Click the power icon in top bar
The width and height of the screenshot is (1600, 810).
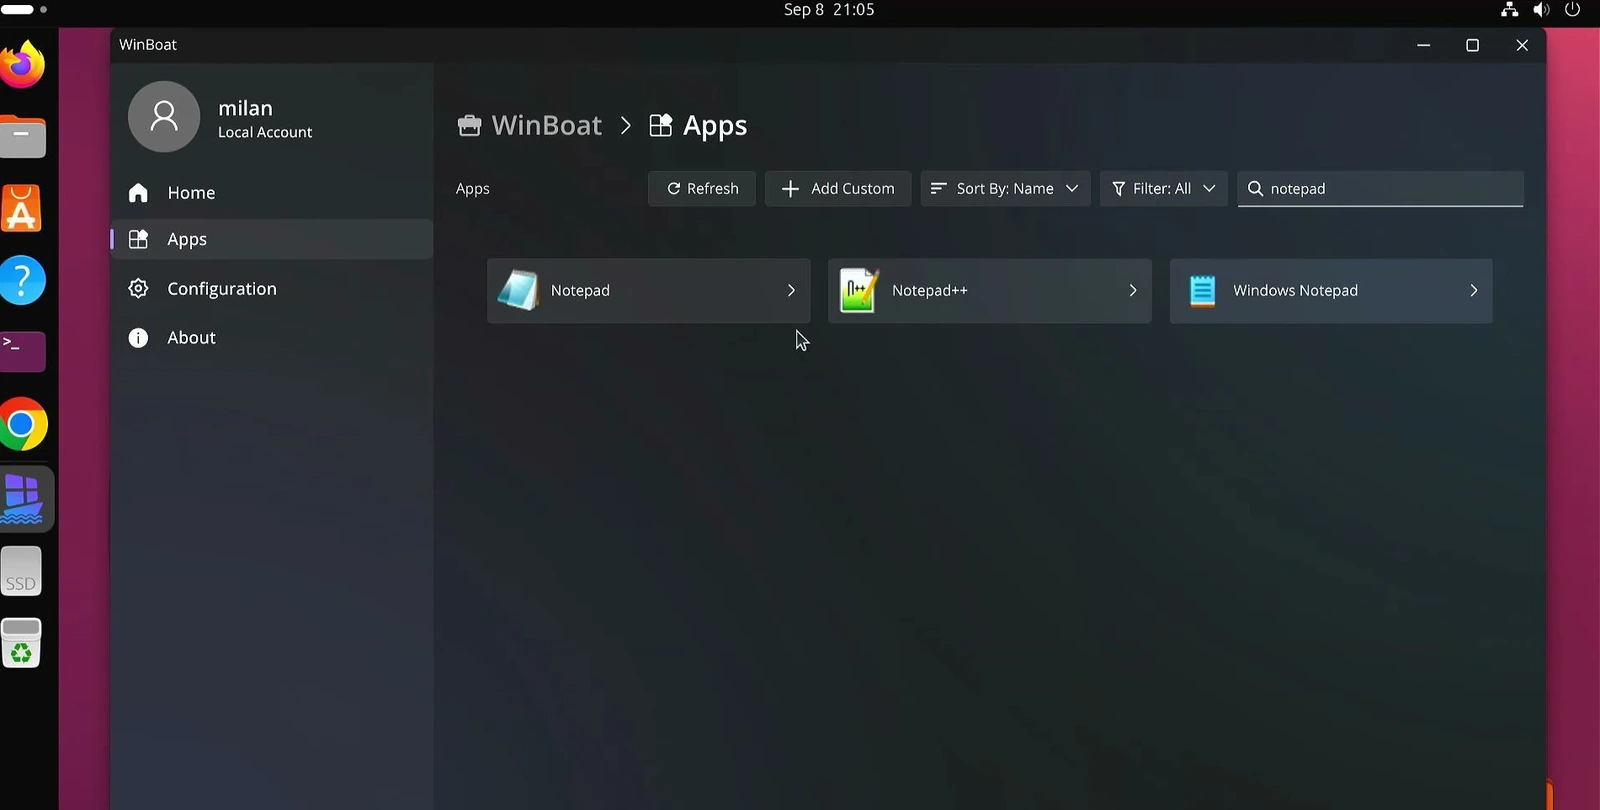click(x=1572, y=10)
